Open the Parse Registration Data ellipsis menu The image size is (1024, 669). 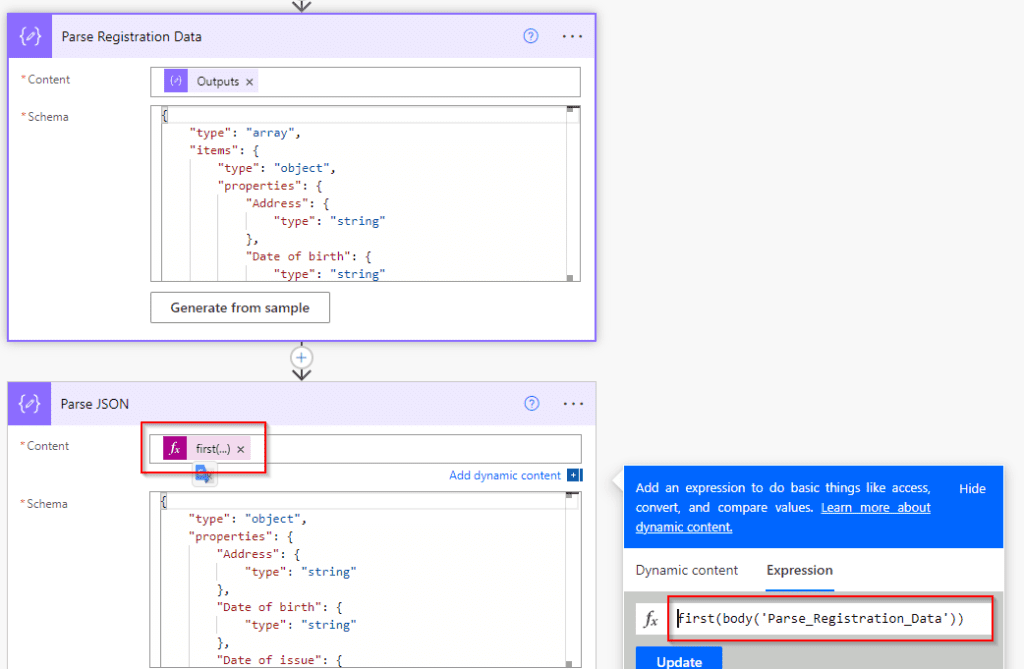[x=572, y=35]
